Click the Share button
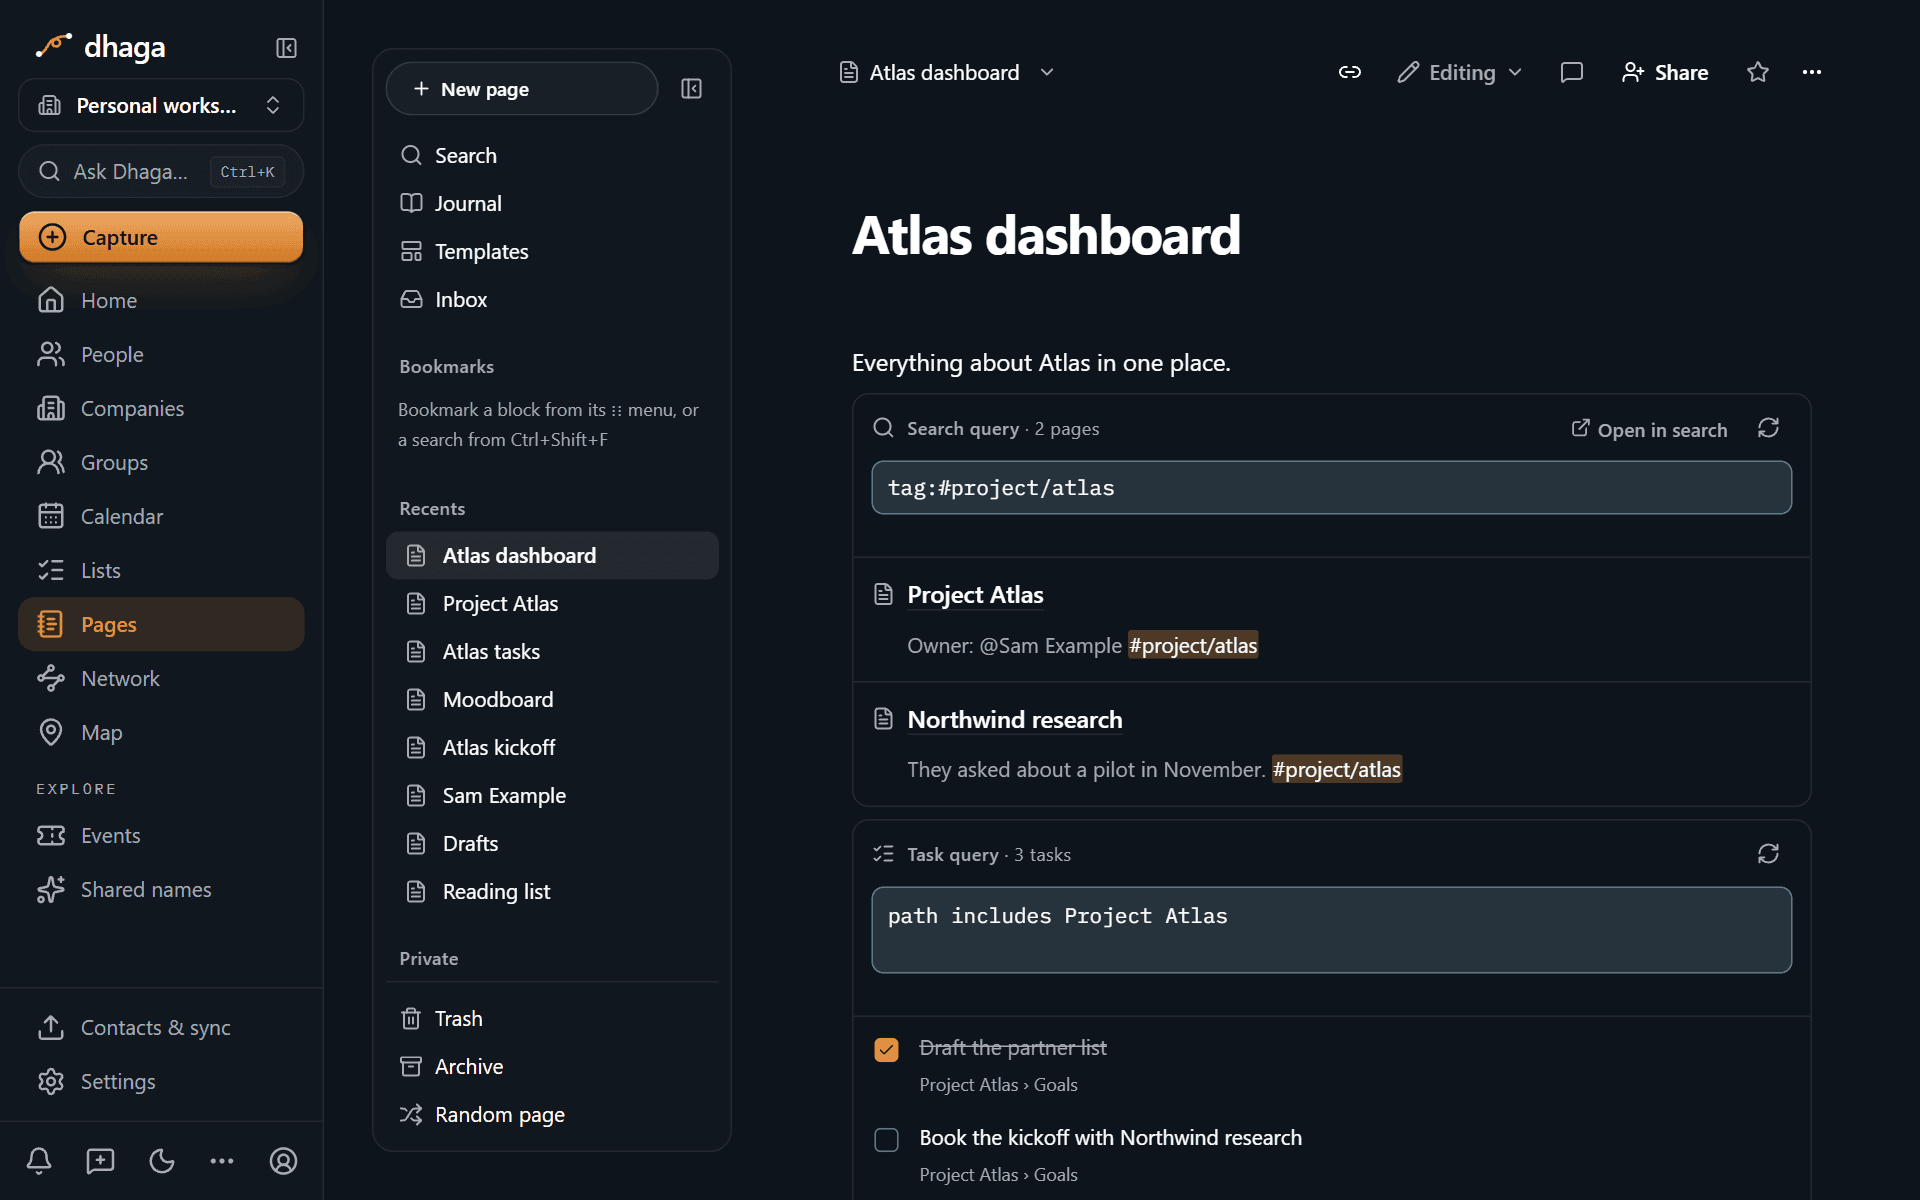Viewport: 1920px width, 1200px height. click(x=1665, y=72)
